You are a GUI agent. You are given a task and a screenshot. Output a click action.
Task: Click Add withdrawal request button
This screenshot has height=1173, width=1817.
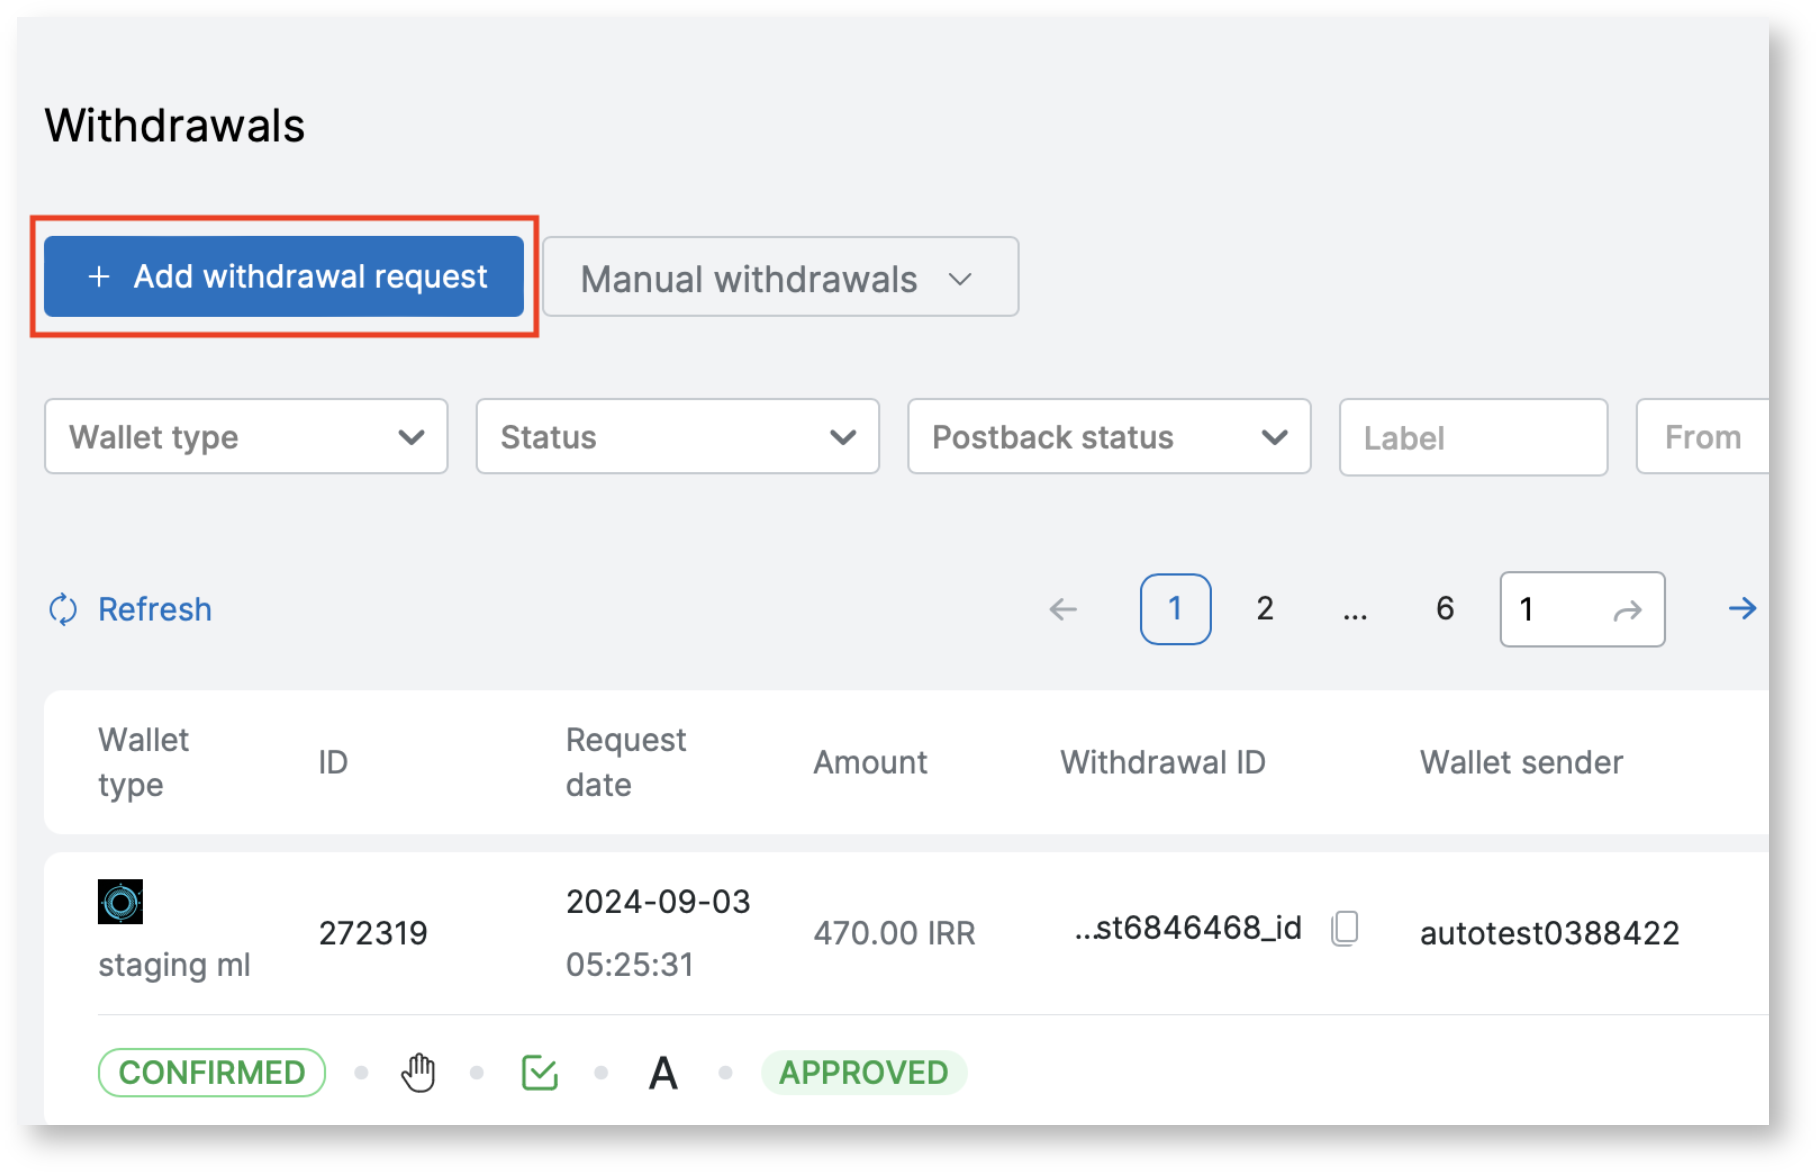(x=284, y=277)
